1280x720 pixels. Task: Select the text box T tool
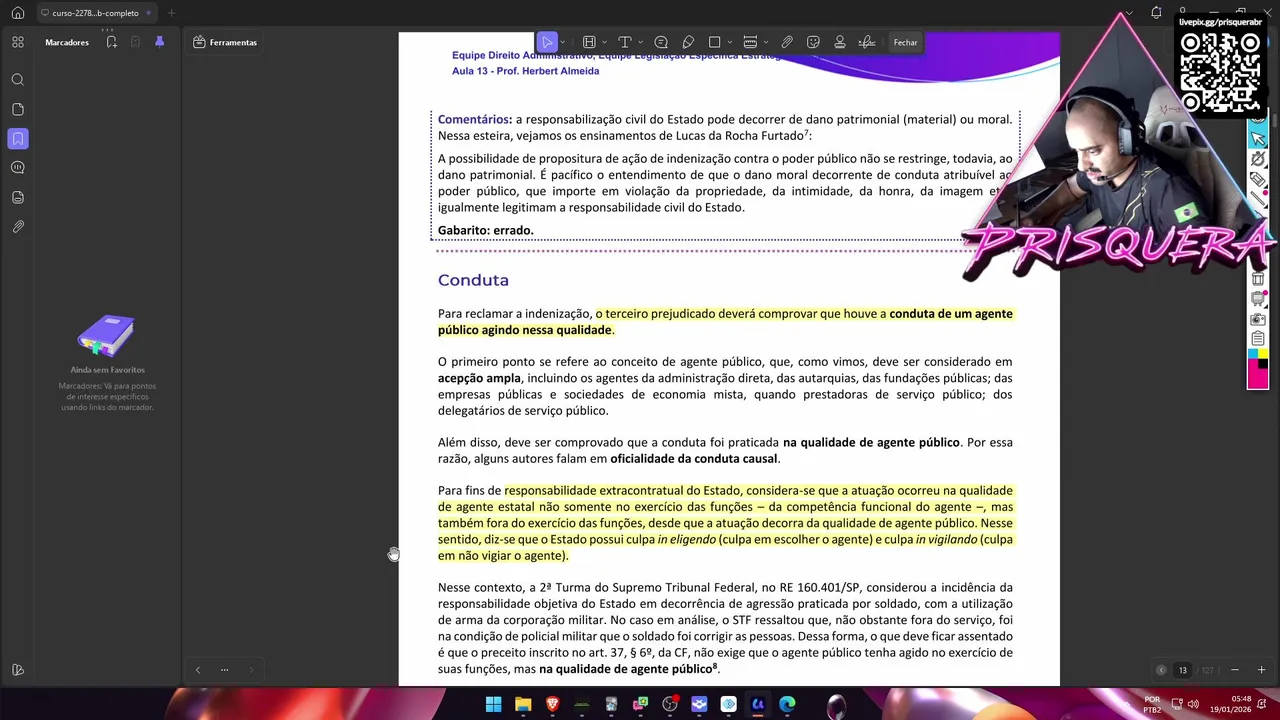pos(624,42)
